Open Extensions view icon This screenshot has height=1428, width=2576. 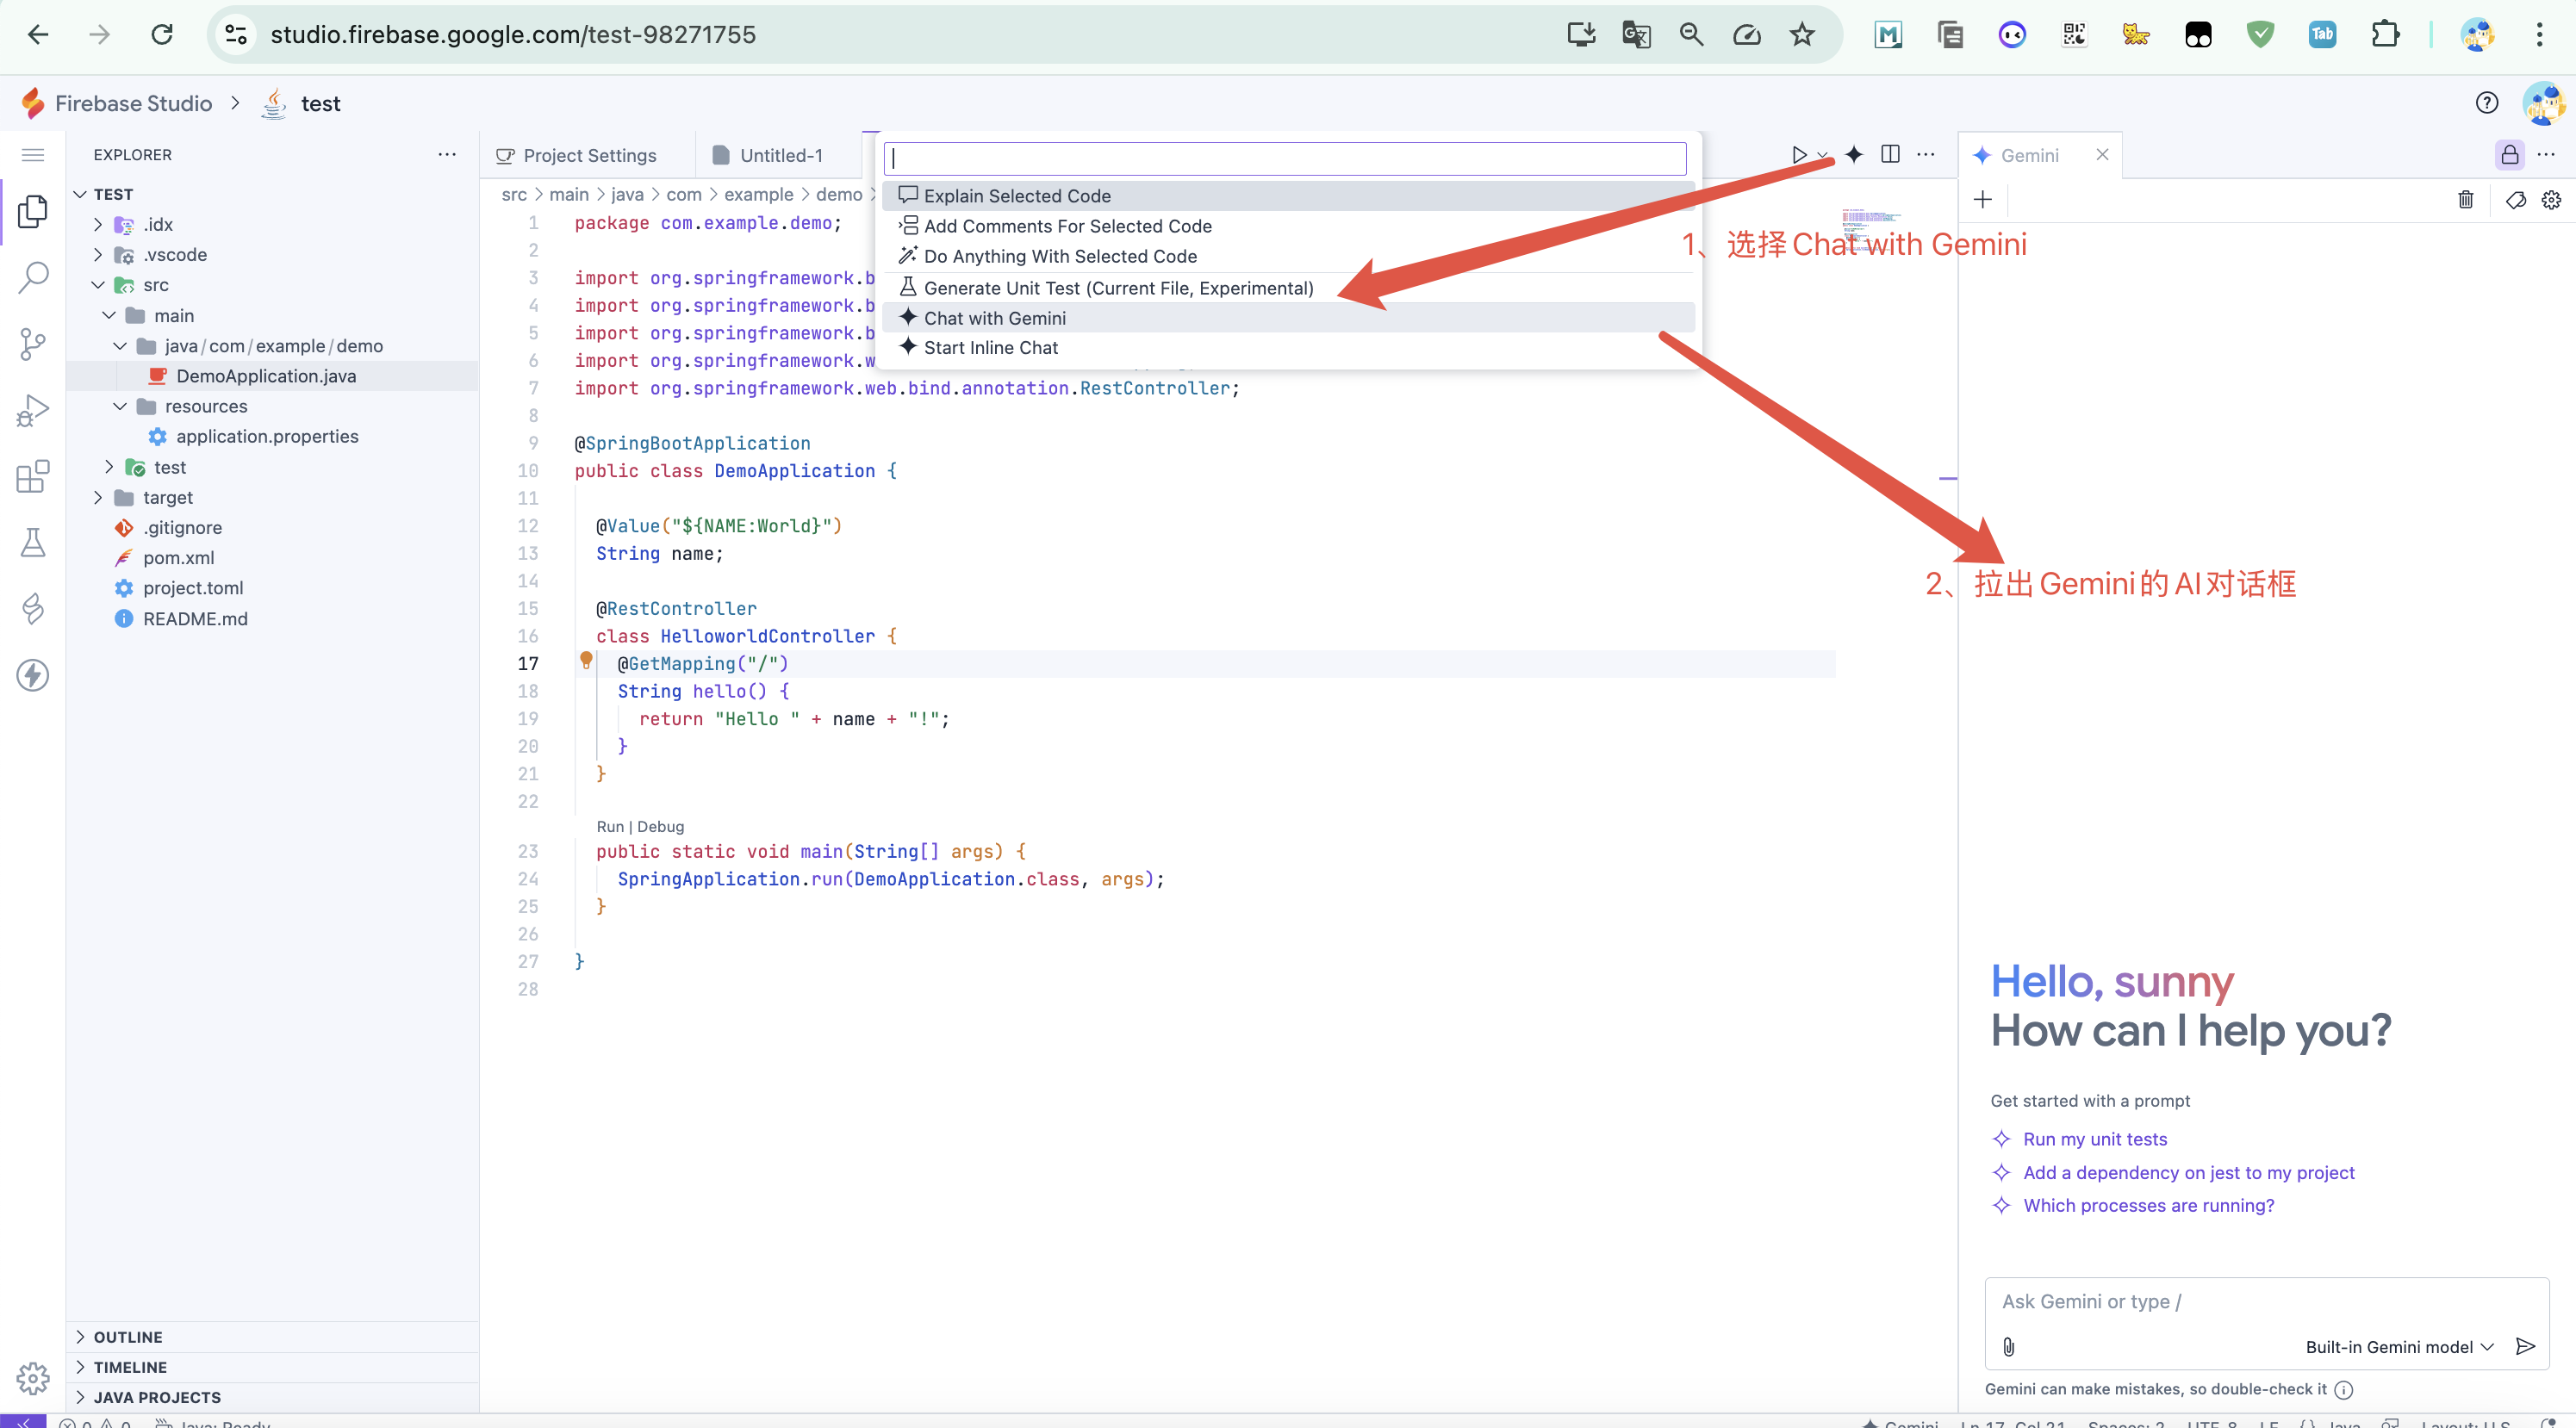pyautogui.click(x=33, y=477)
